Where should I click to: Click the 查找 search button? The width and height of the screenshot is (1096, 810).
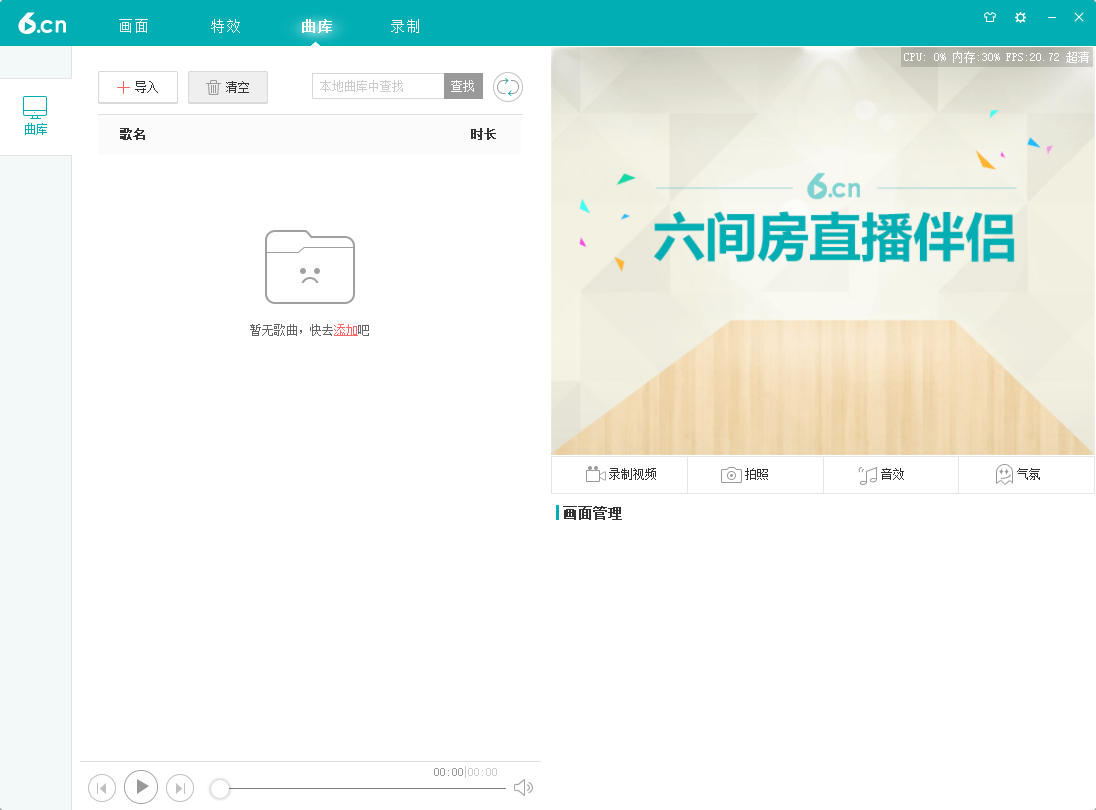(463, 86)
